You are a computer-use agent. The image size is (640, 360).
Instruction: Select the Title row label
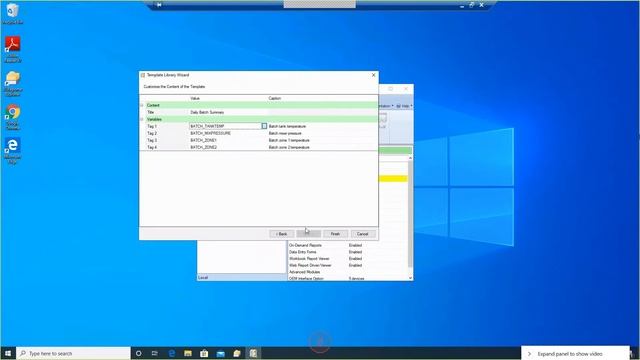point(151,112)
